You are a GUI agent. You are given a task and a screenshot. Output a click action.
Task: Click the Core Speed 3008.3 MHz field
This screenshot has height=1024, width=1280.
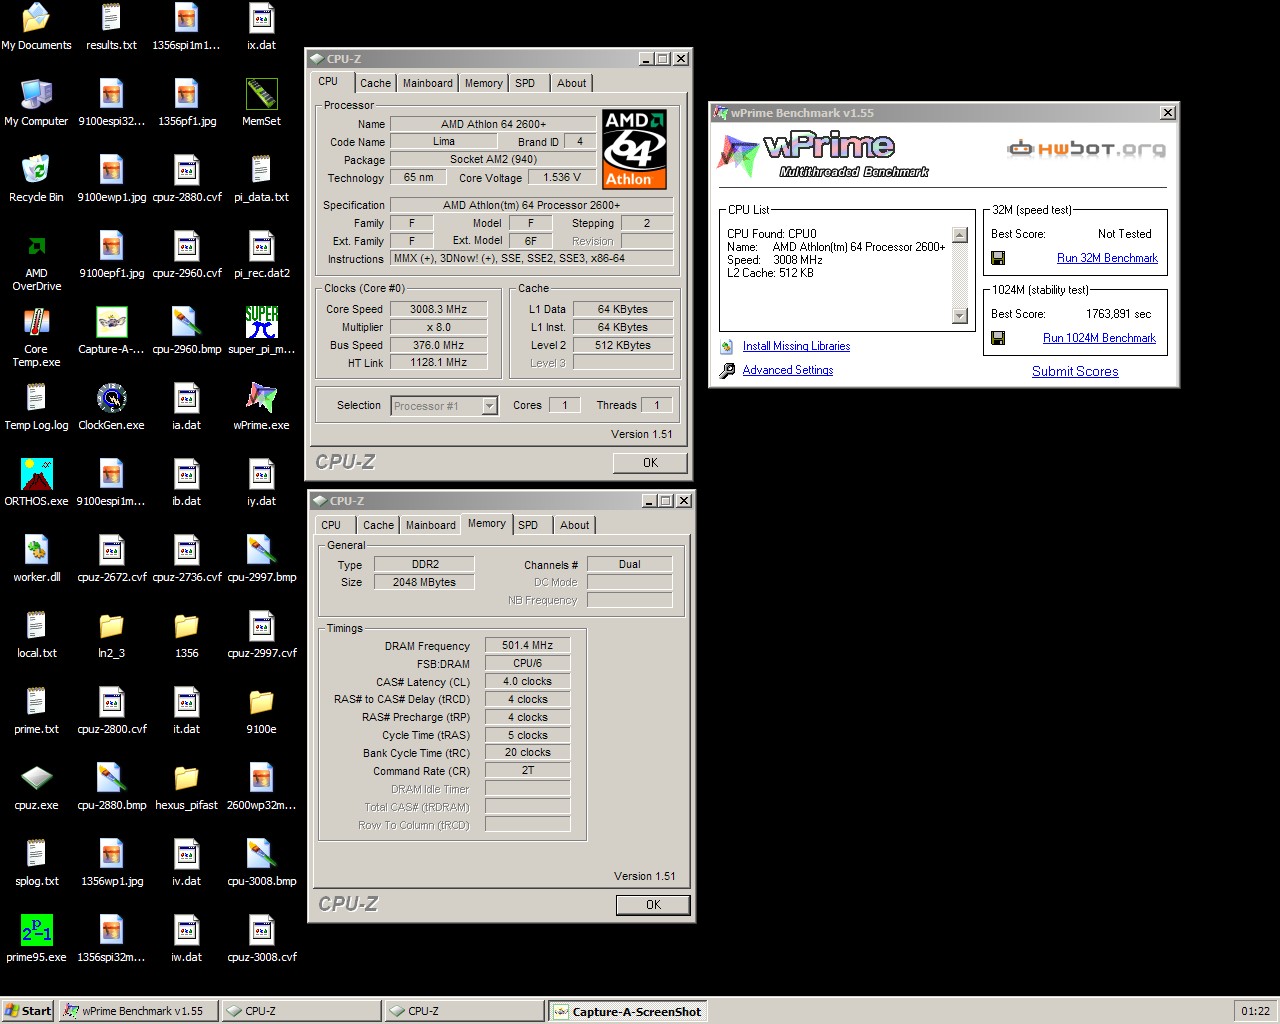pos(438,309)
